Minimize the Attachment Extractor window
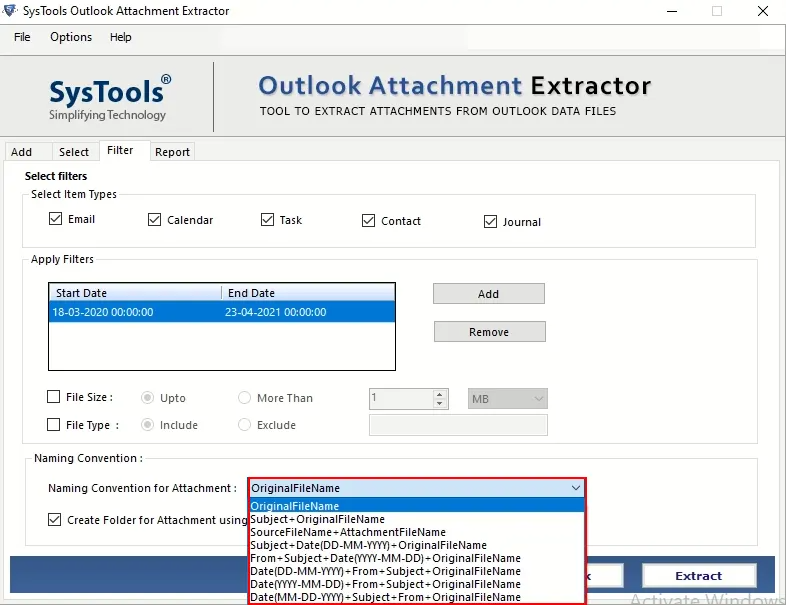Image resolution: width=786 pixels, height=605 pixels. coord(672,11)
